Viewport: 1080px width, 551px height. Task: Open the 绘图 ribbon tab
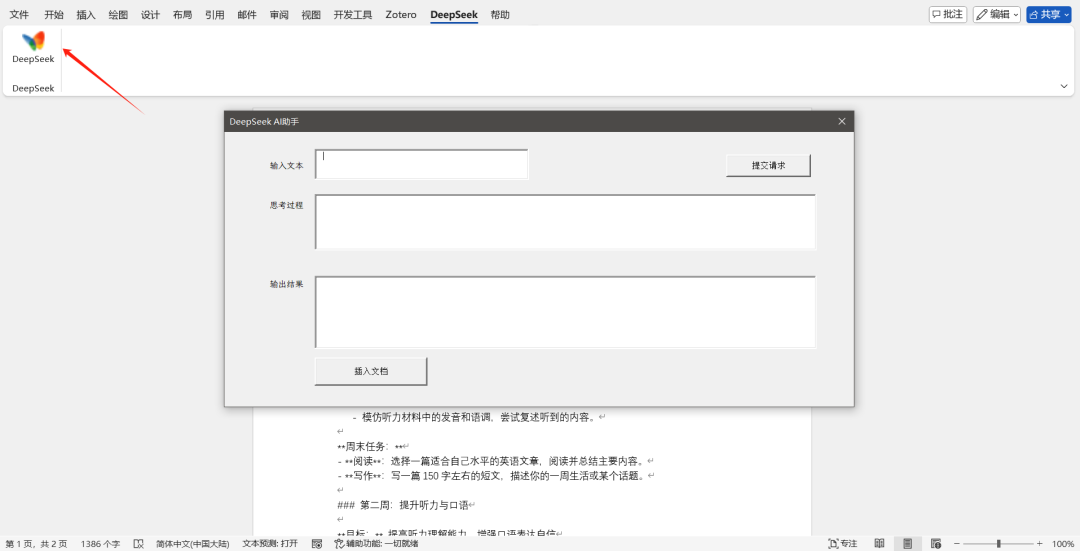click(x=118, y=14)
